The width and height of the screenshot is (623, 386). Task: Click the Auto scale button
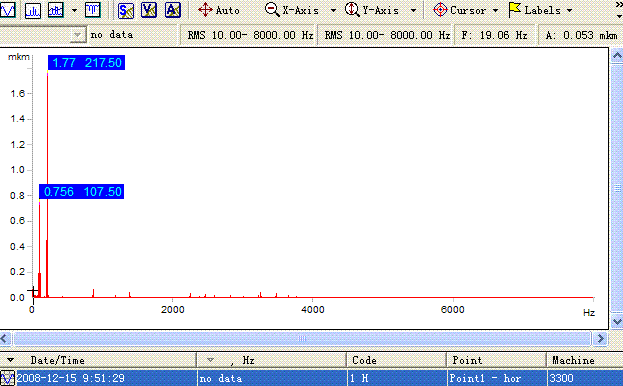(x=219, y=10)
